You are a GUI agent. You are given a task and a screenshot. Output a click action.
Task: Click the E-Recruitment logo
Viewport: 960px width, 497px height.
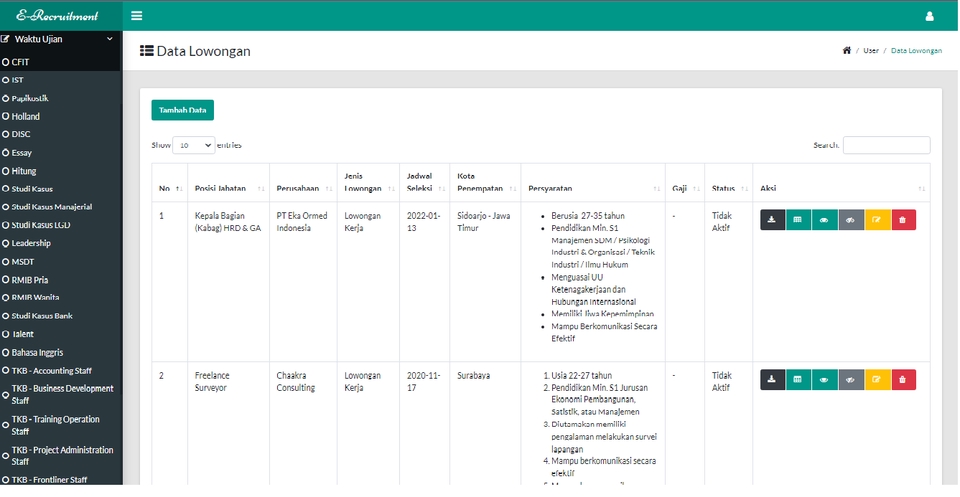coord(57,16)
